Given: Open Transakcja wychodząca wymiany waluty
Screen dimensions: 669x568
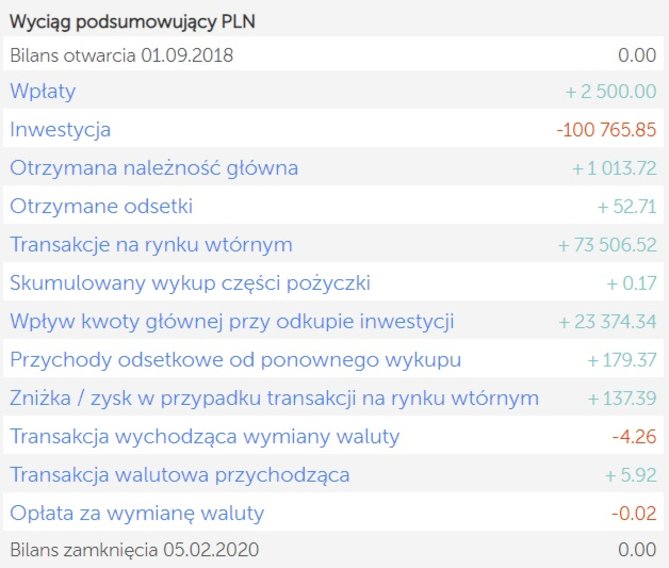Looking at the screenshot, I should tap(204, 437).
